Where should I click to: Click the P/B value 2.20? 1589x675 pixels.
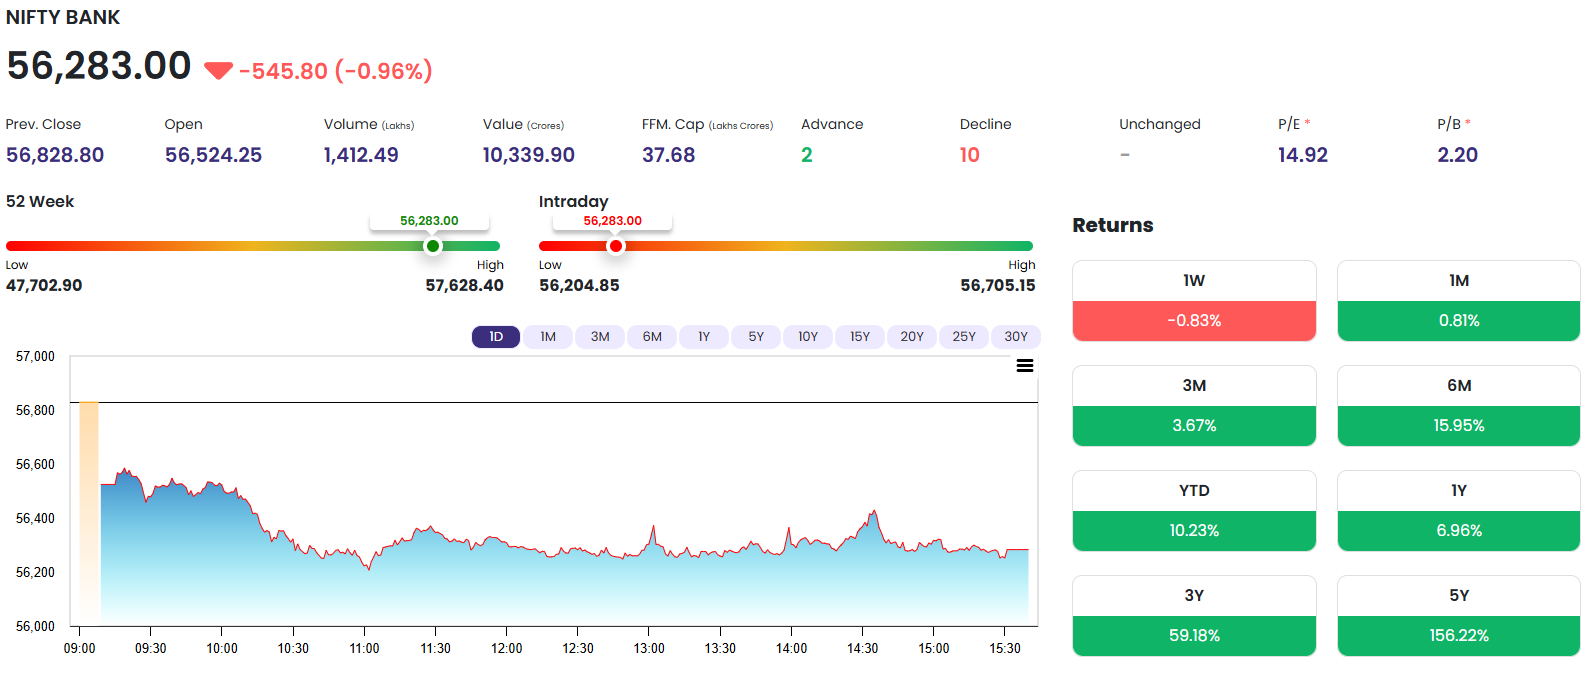click(x=1457, y=155)
